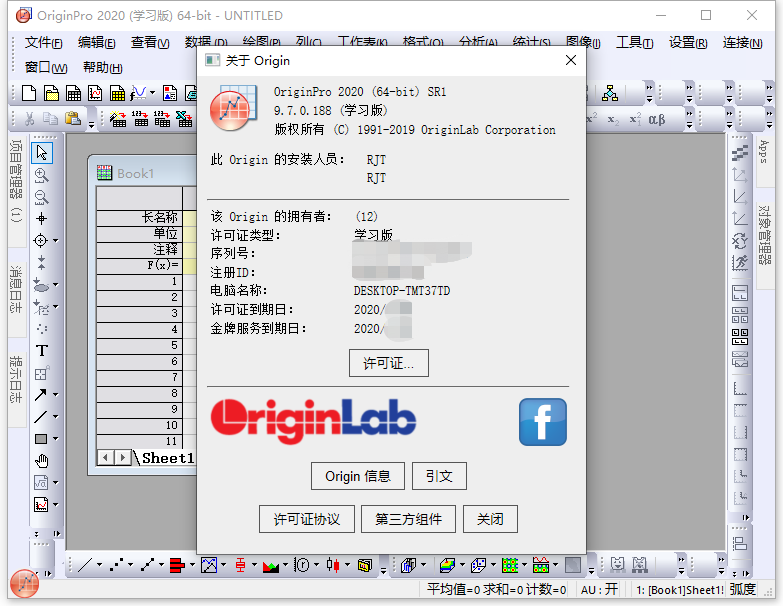Click the Candlestick plot icon in bottom toolbar
783x606 pixels.
point(333,565)
